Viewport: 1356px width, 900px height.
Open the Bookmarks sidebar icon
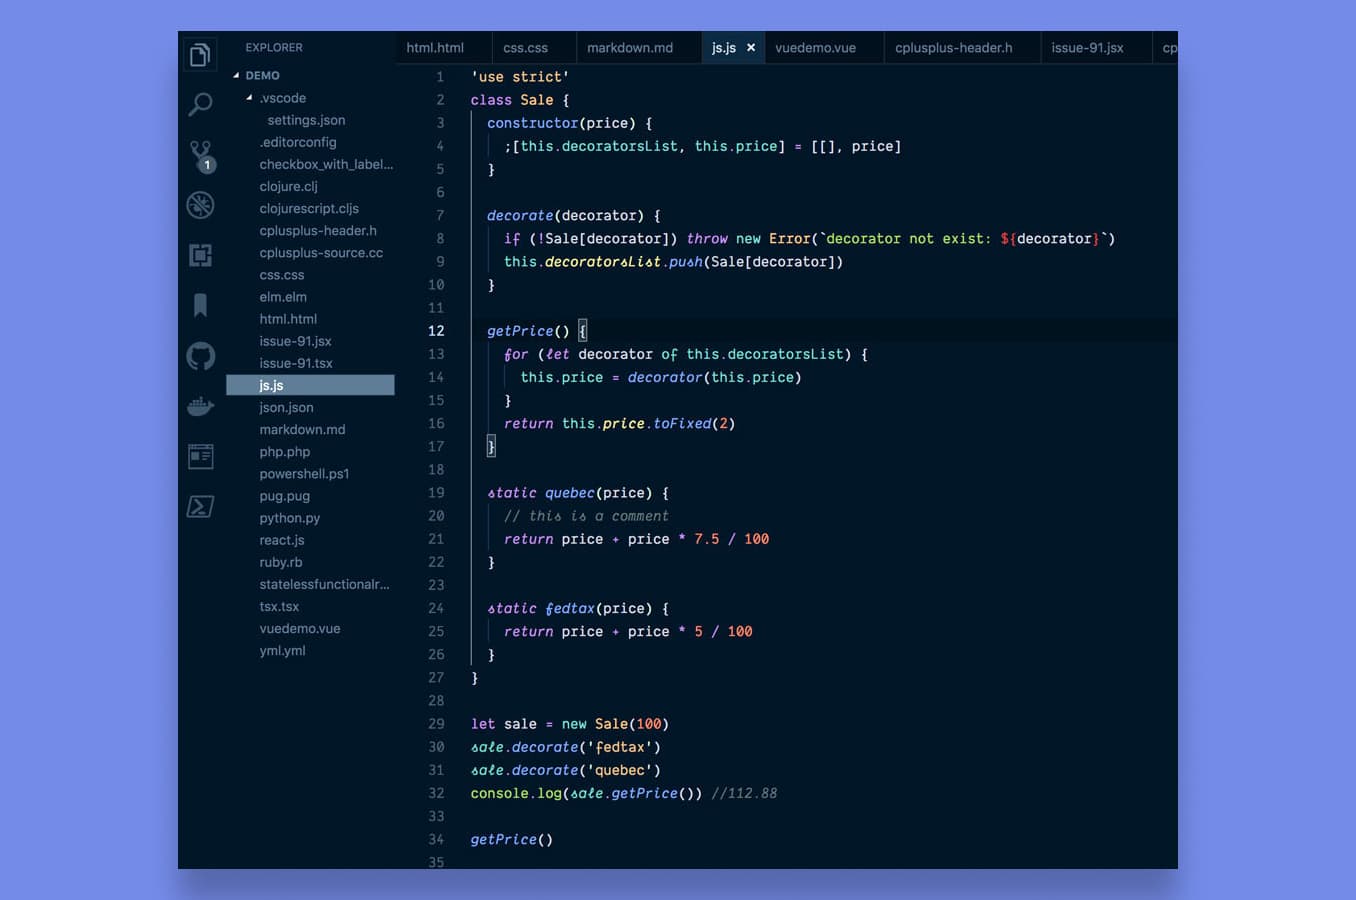pyautogui.click(x=200, y=305)
